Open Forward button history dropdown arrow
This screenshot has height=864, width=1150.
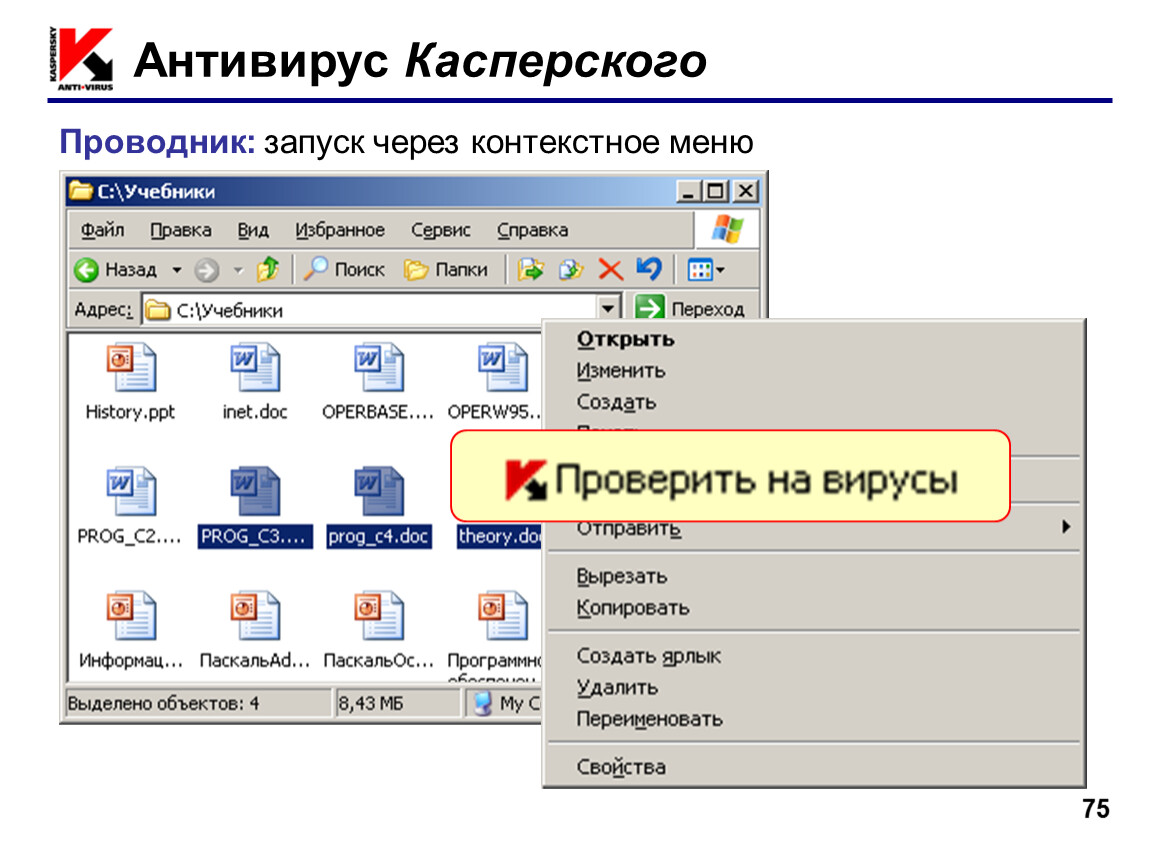click(x=238, y=271)
